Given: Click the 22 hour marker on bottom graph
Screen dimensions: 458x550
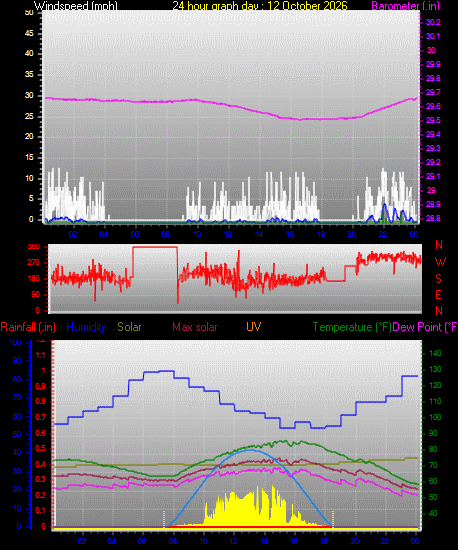Looking at the screenshot, I should [x=385, y=541].
